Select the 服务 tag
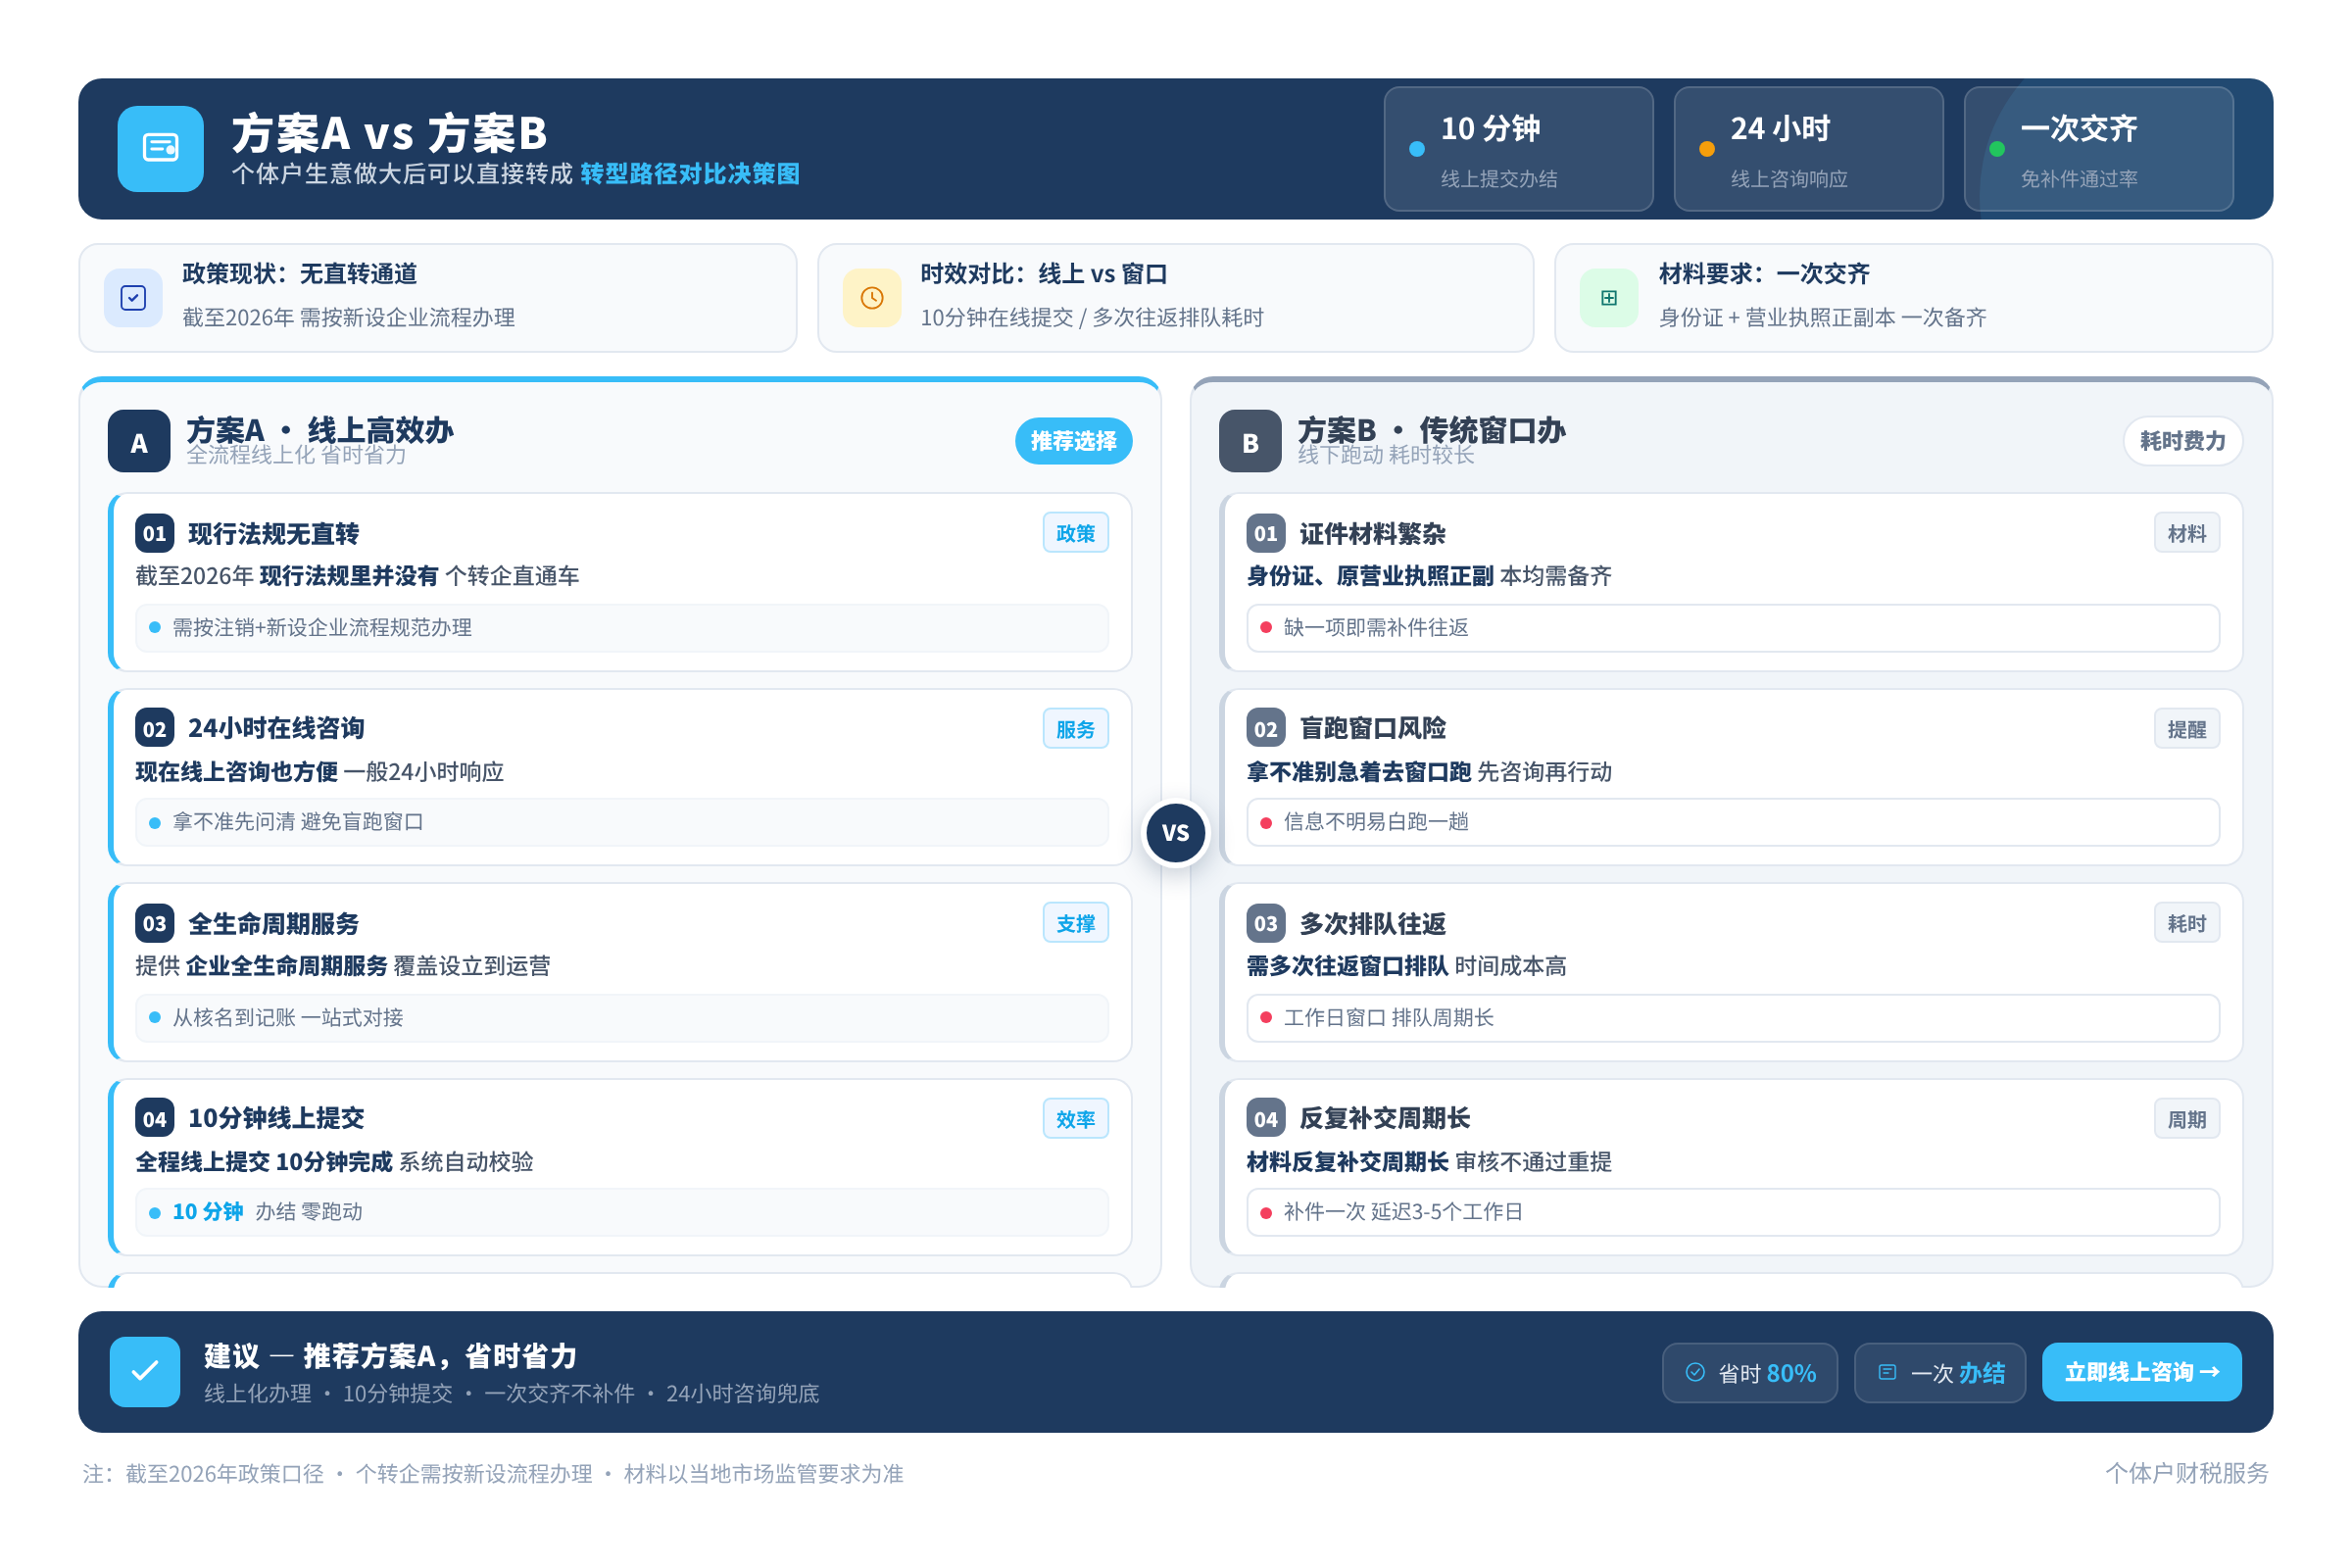This screenshot has width=2352, height=1568. (x=1076, y=729)
